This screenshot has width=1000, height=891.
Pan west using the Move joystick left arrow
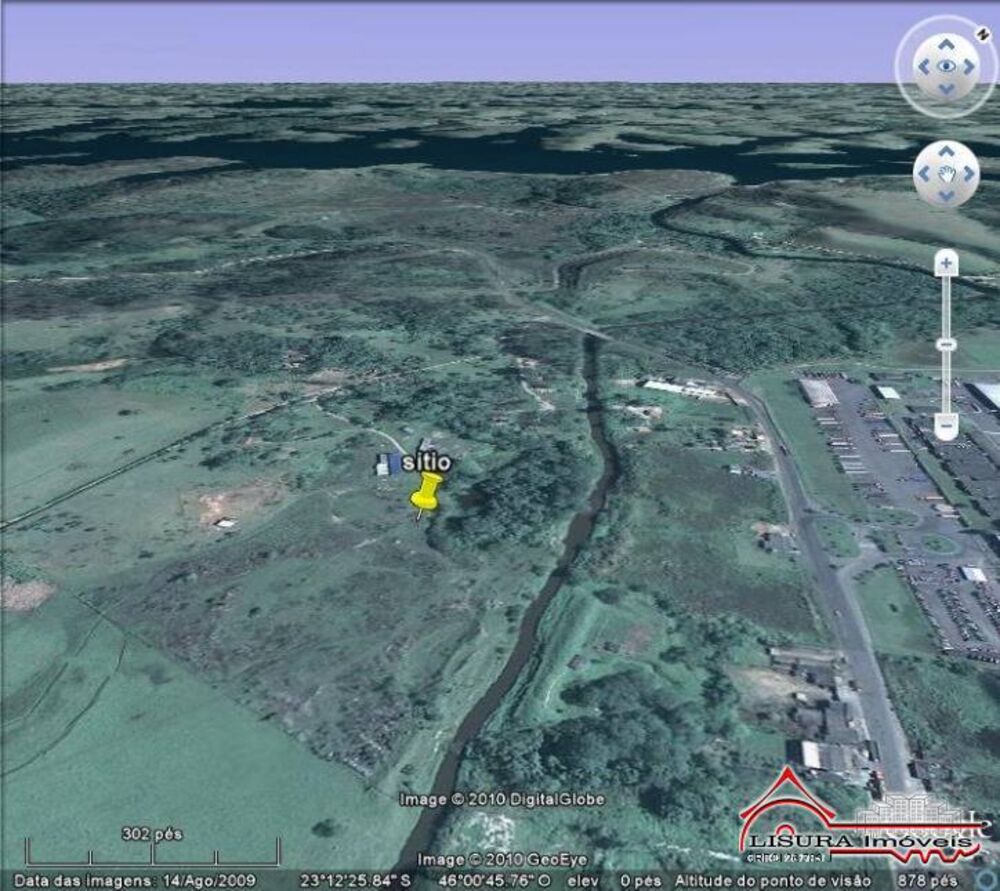click(x=924, y=172)
